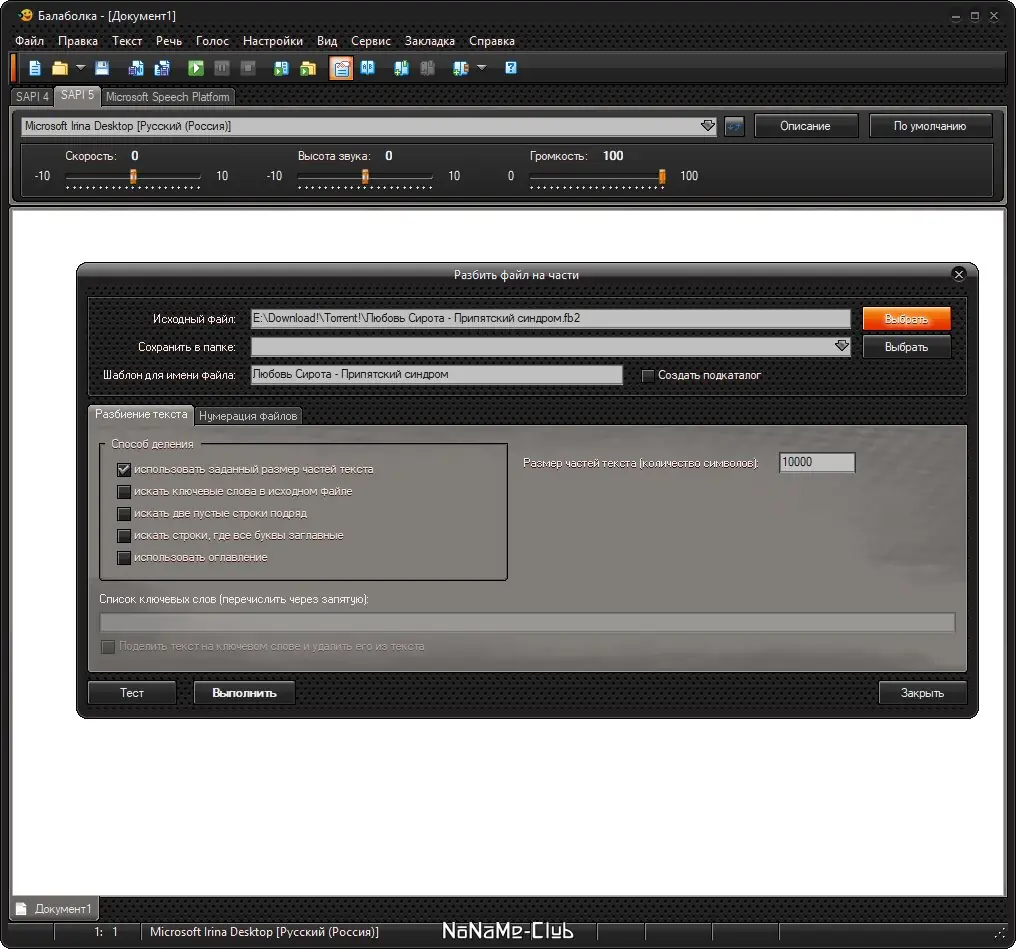Image resolution: width=1016 pixels, height=949 pixels.
Task: Toggle Создать подкаталог checkbox
Action: [647, 375]
